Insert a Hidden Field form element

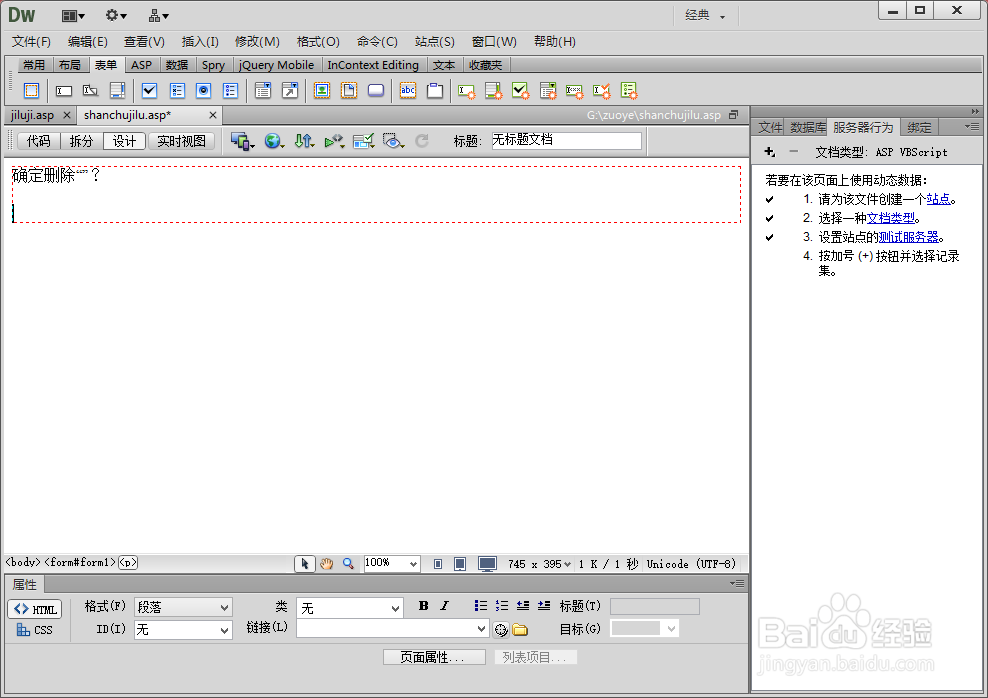90,91
